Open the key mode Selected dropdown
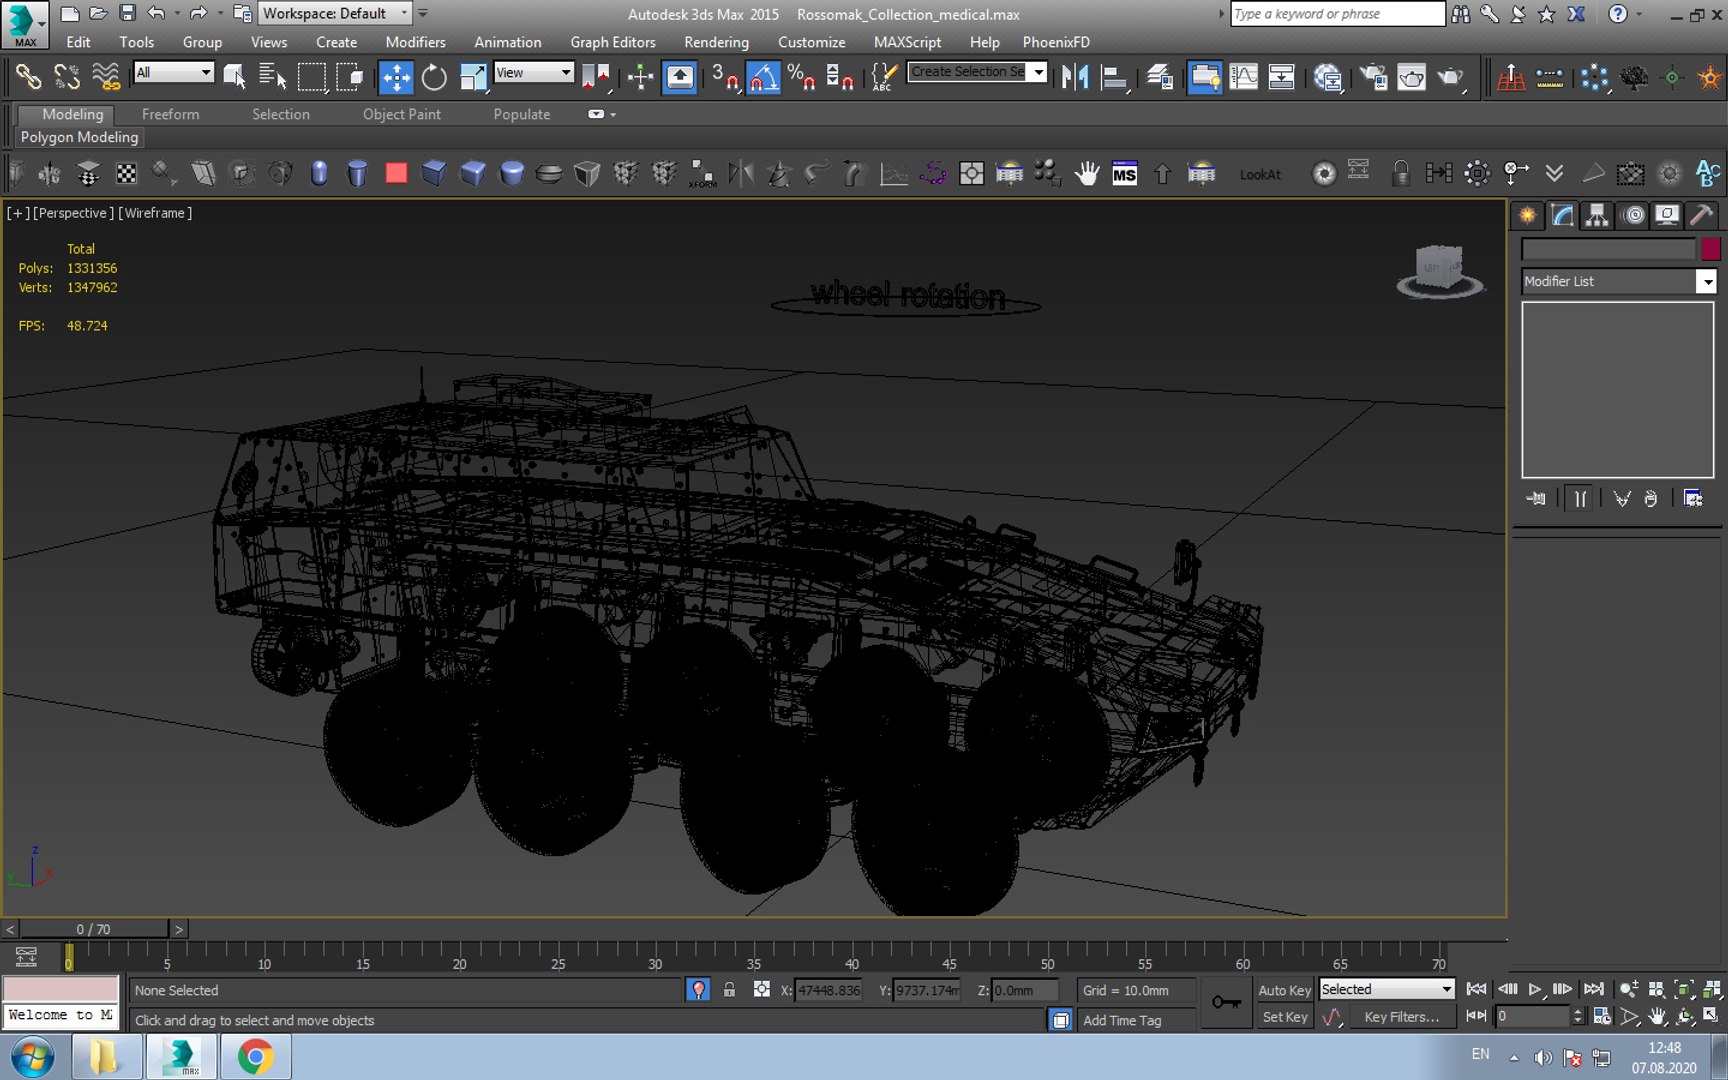The height and width of the screenshot is (1080, 1728). (1386, 989)
